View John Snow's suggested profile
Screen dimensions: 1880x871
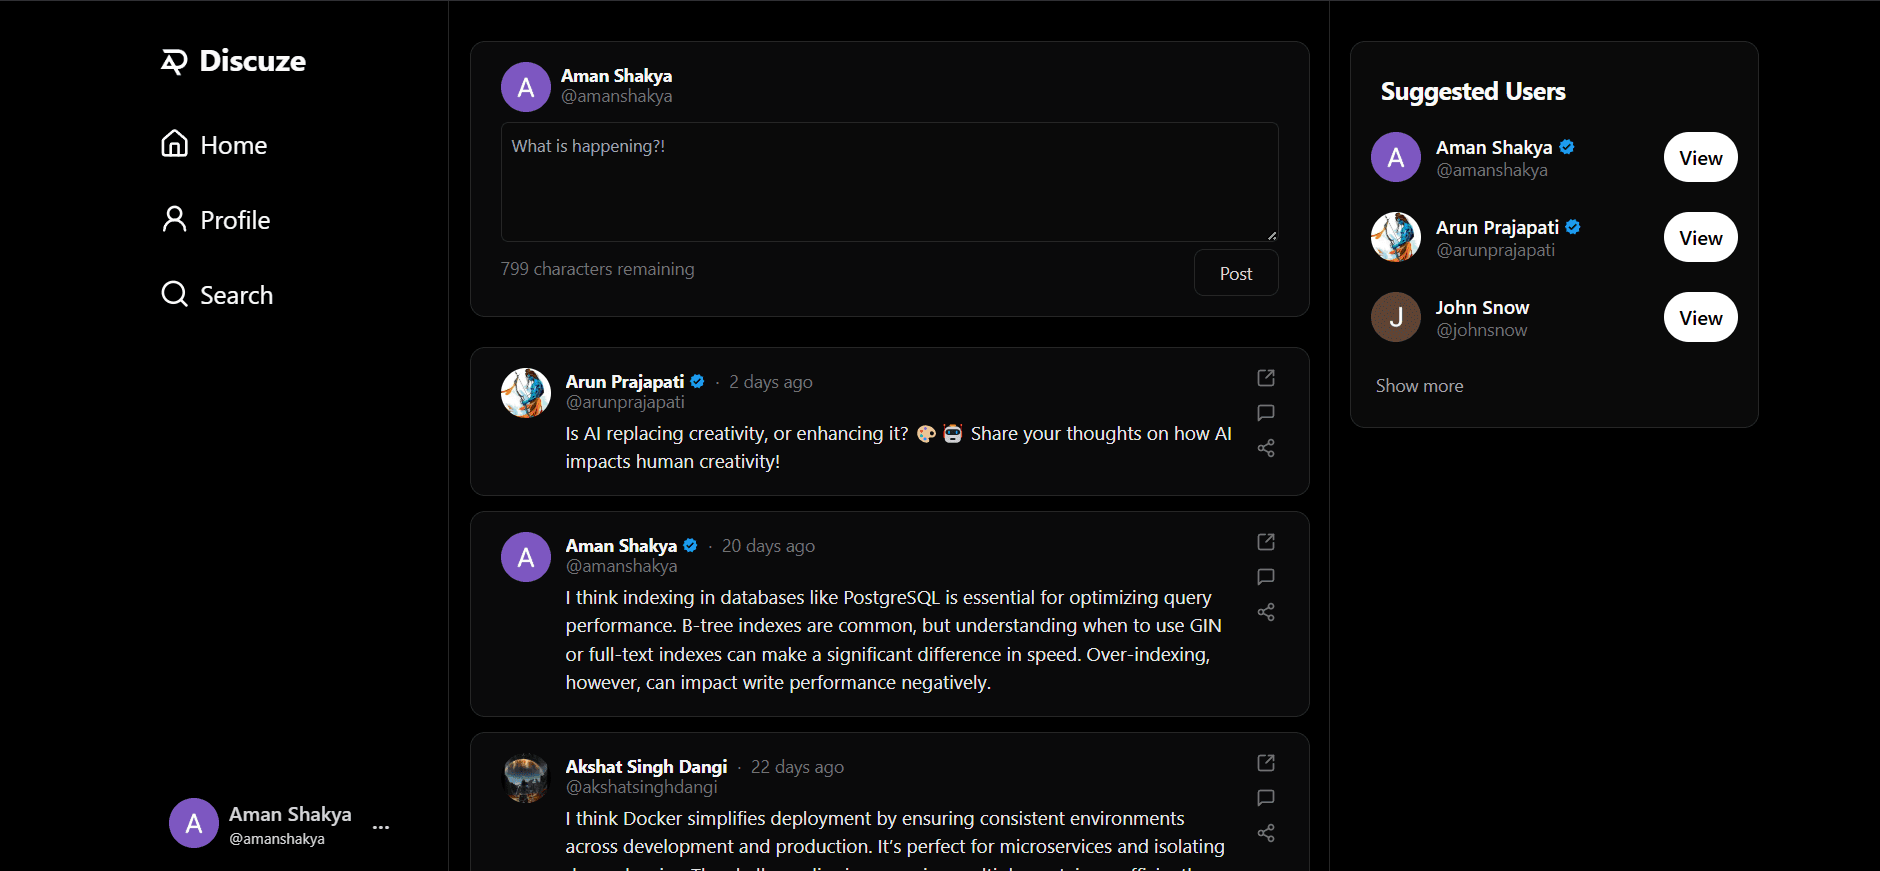(x=1700, y=318)
